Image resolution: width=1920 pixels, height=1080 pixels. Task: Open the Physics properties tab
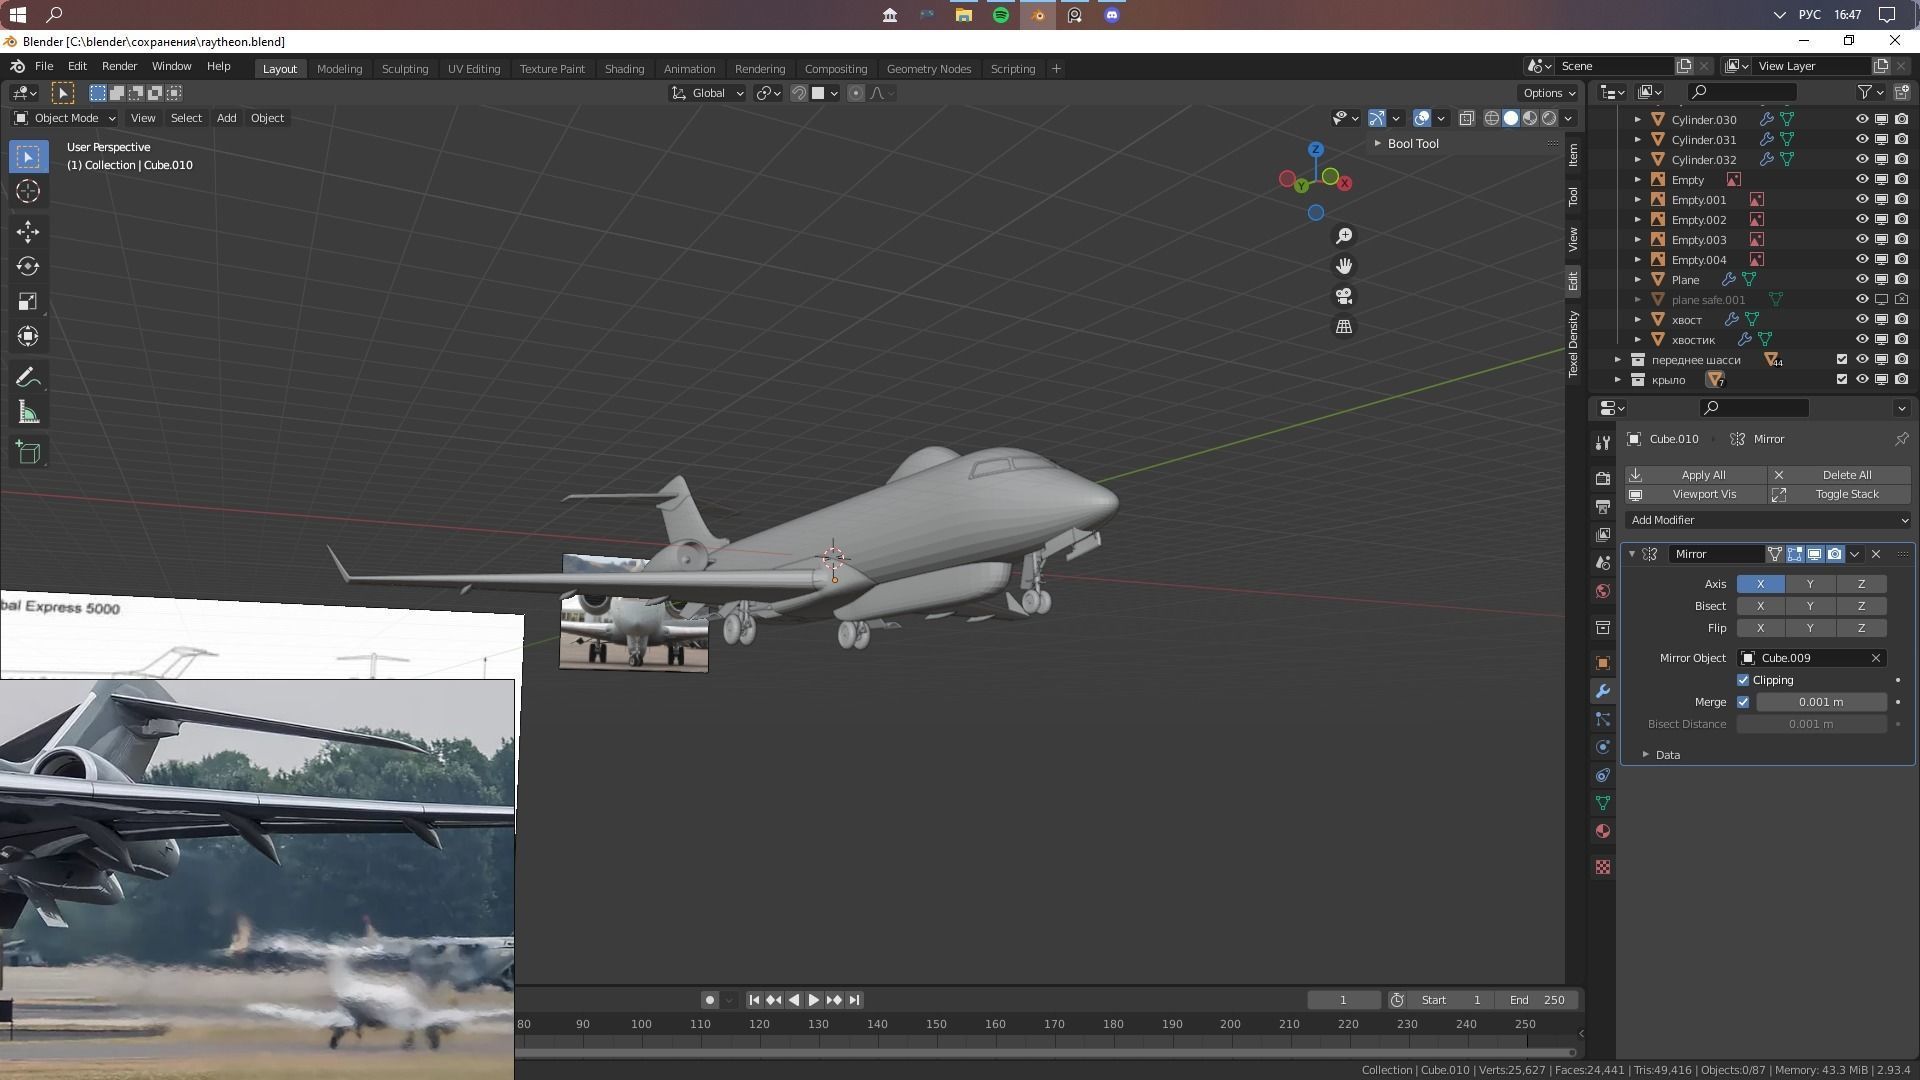pyautogui.click(x=1603, y=747)
